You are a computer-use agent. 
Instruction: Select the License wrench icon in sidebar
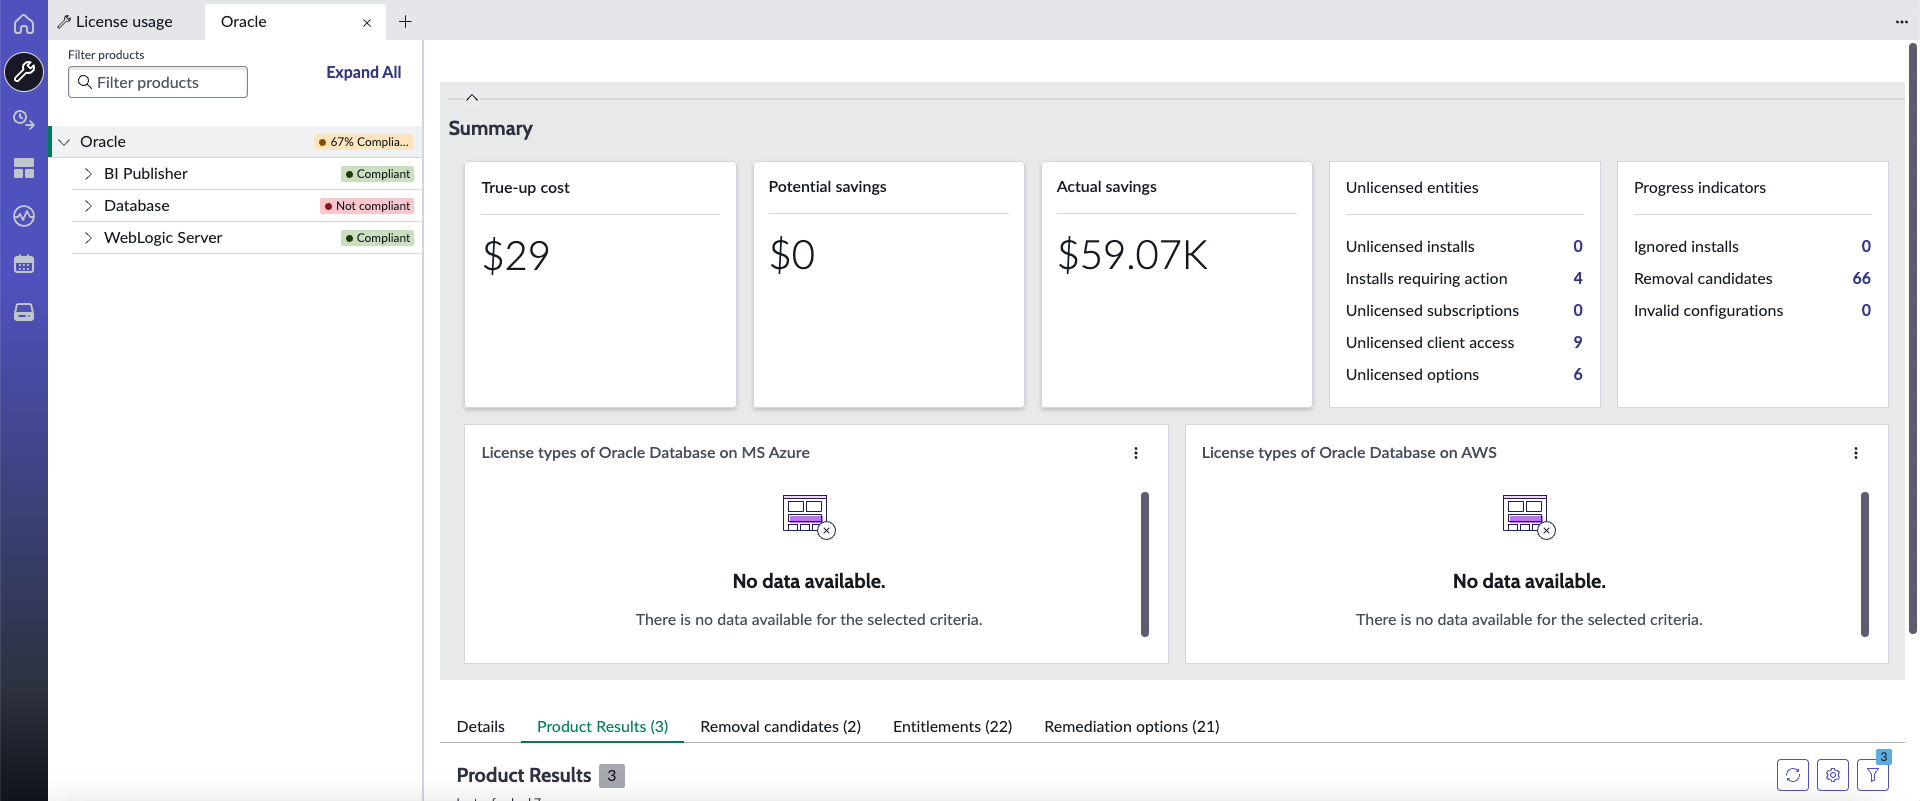24,71
